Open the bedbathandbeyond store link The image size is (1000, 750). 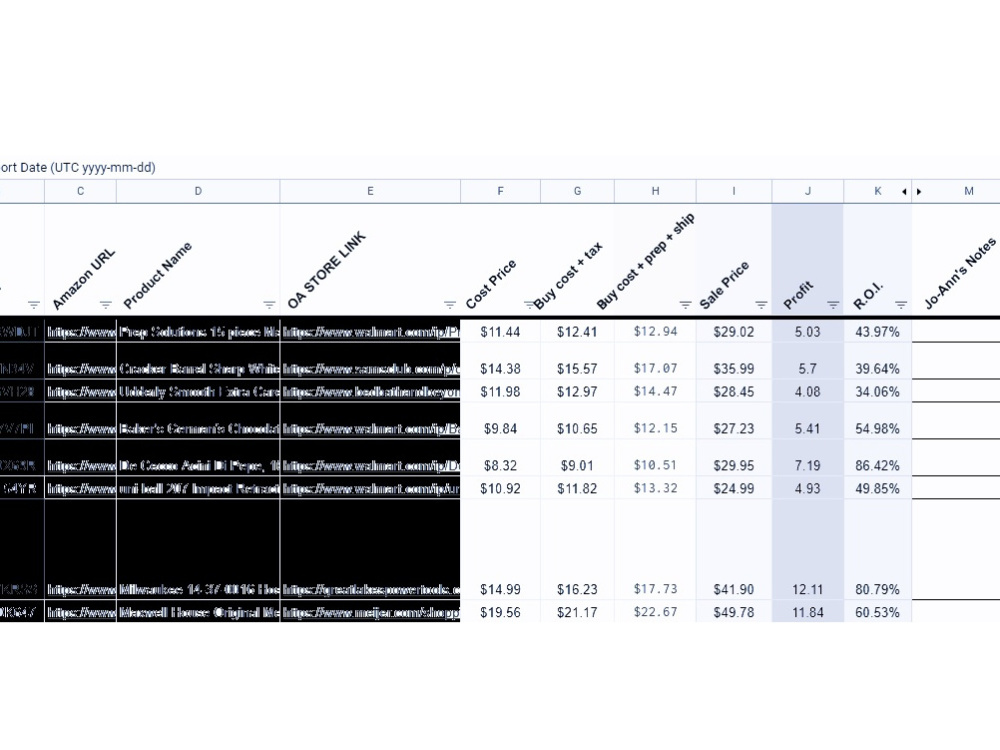click(x=371, y=392)
